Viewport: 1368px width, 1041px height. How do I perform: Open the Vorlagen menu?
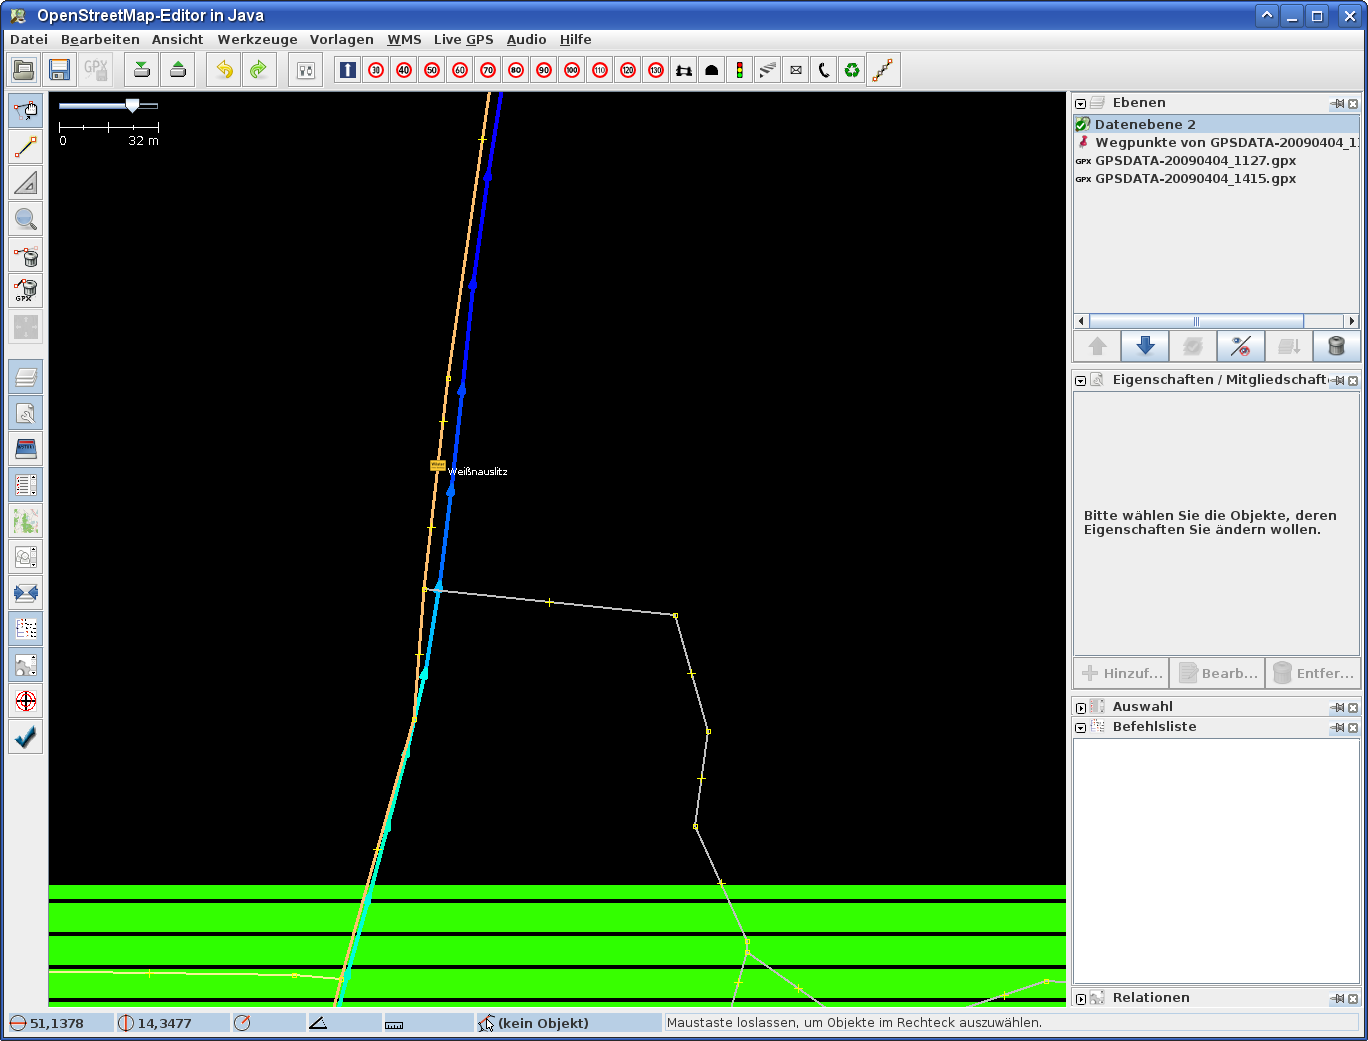click(341, 40)
